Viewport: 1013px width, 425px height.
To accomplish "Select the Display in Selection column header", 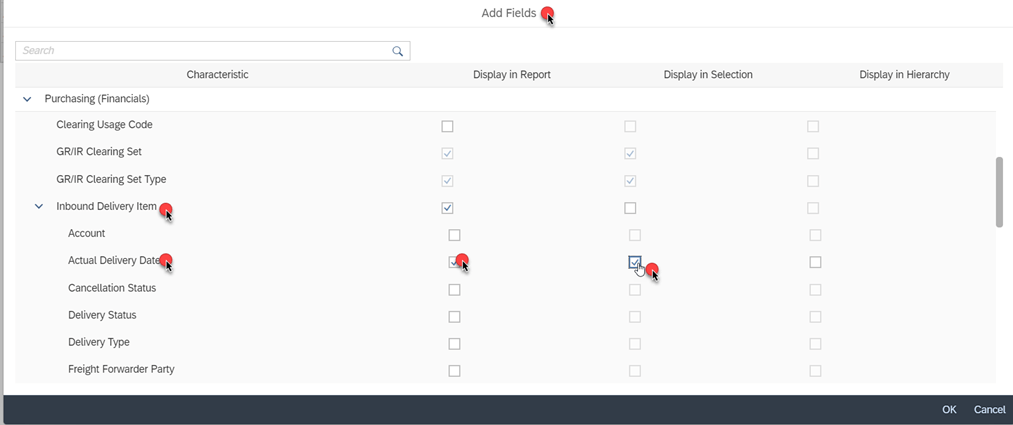I will (708, 75).
